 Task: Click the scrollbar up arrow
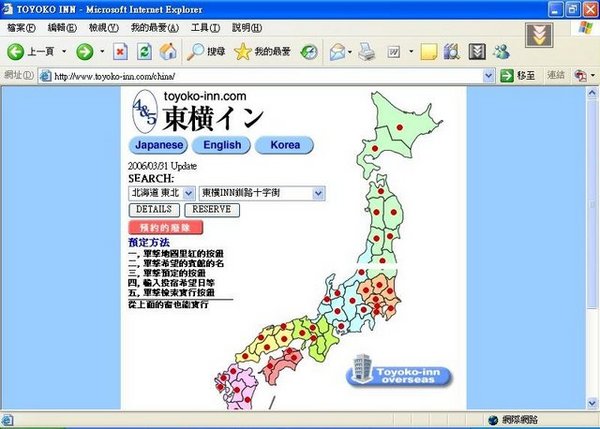[x=592, y=93]
